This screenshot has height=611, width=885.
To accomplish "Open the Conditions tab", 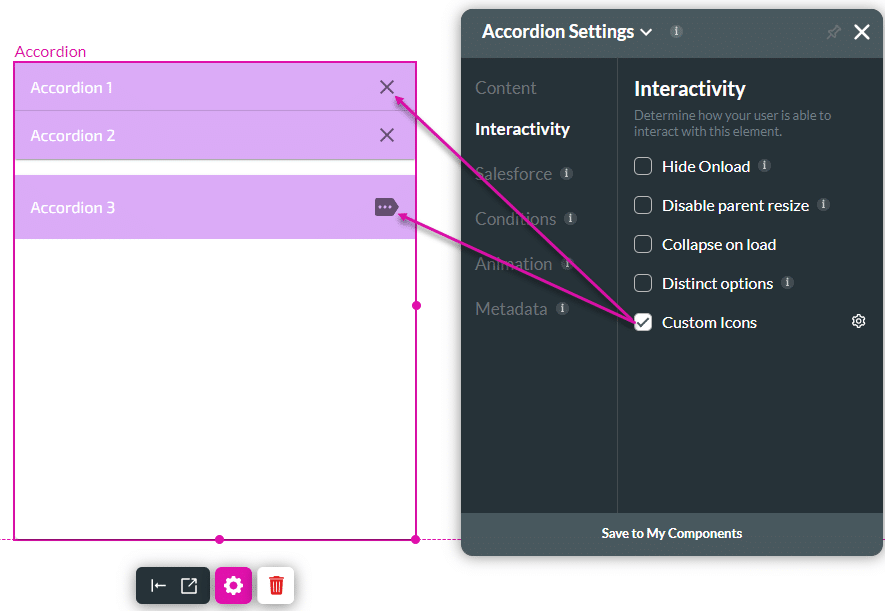I will tap(515, 219).
